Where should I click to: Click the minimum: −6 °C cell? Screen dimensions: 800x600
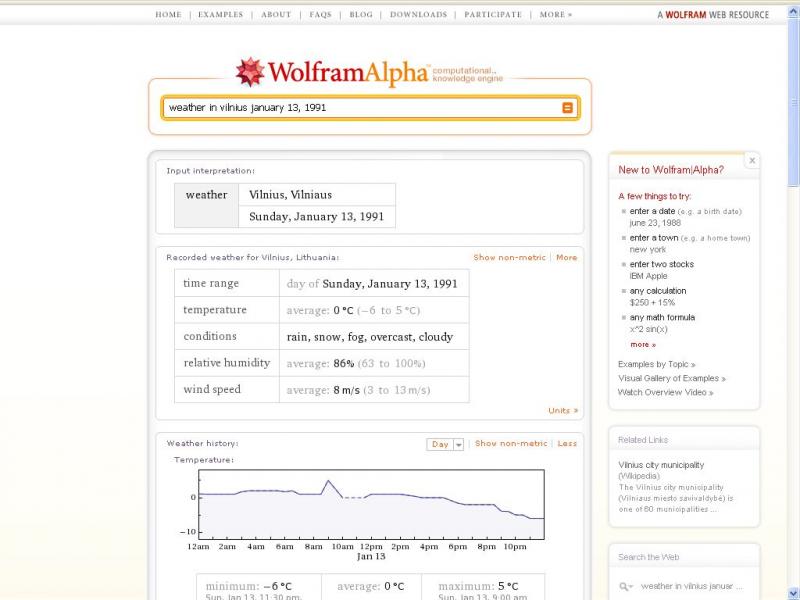259,587
